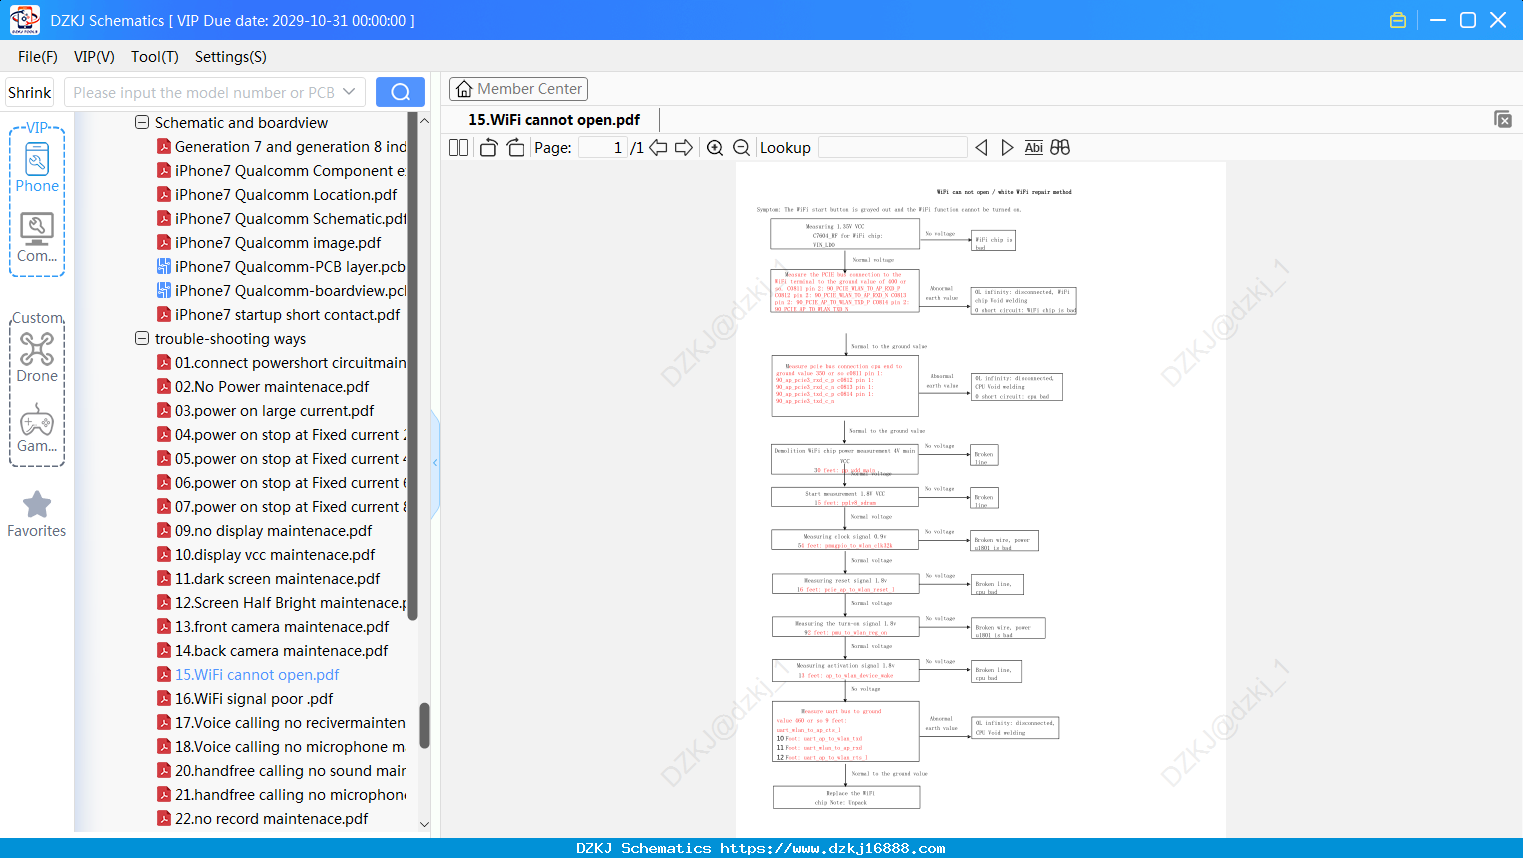Zoom out of the PDF

click(x=742, y=148)
